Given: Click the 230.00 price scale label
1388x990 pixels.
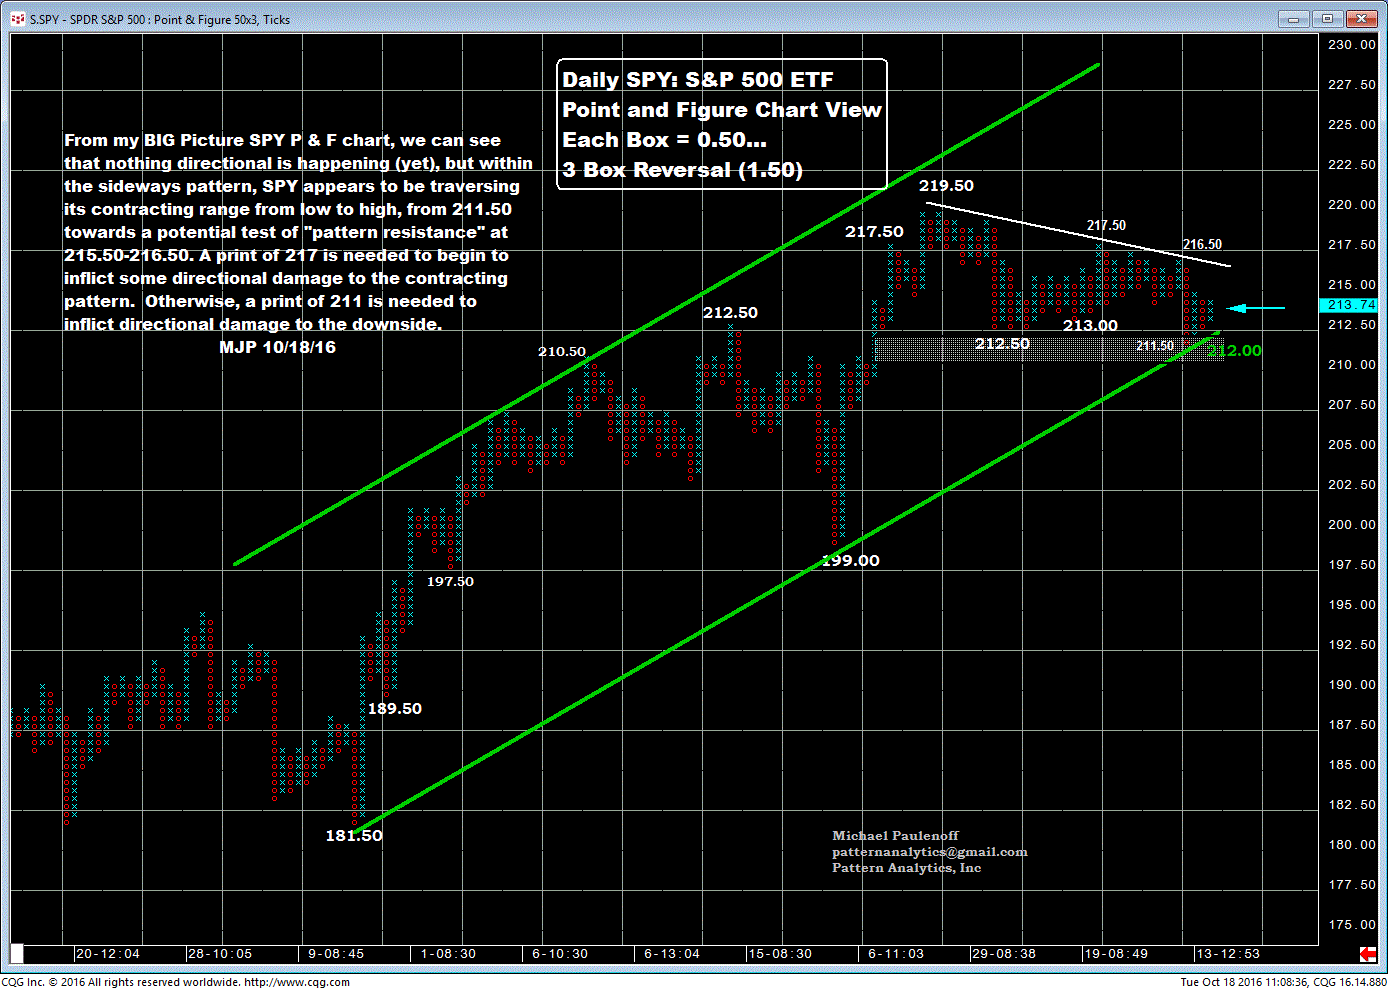Looking at the screenshot, I should [x=1352, y=45].
